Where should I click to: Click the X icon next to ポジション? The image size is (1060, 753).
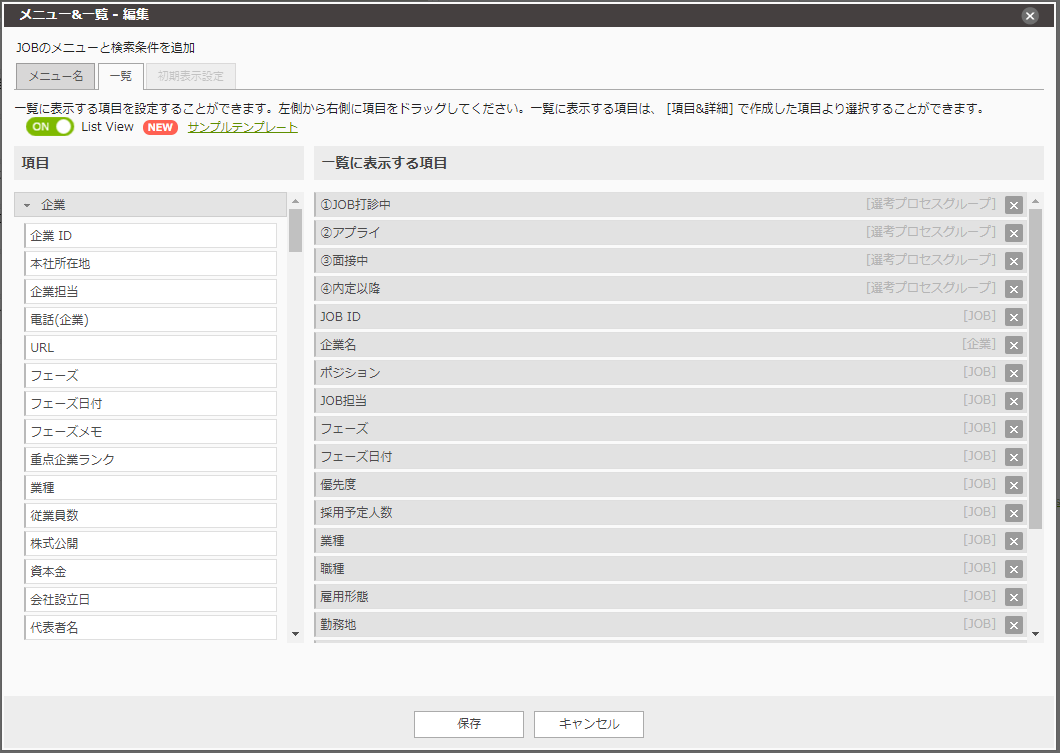(1013, 372)
